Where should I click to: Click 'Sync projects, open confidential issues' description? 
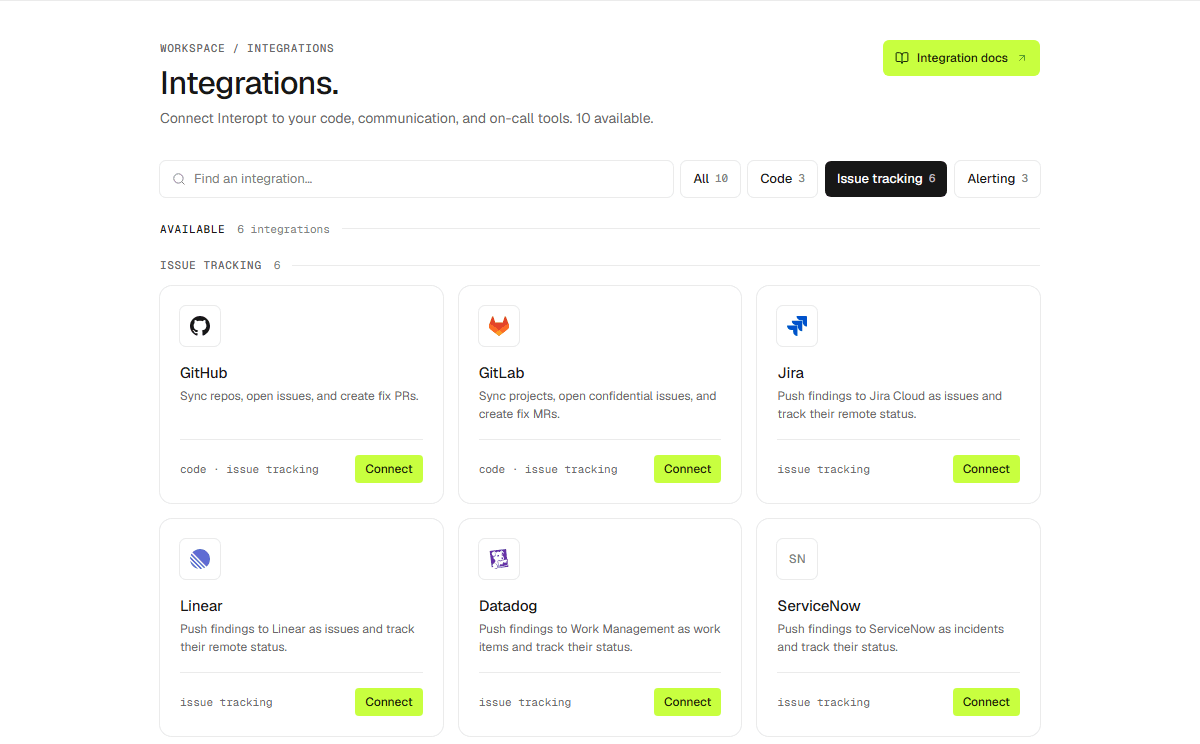[598, 405]
